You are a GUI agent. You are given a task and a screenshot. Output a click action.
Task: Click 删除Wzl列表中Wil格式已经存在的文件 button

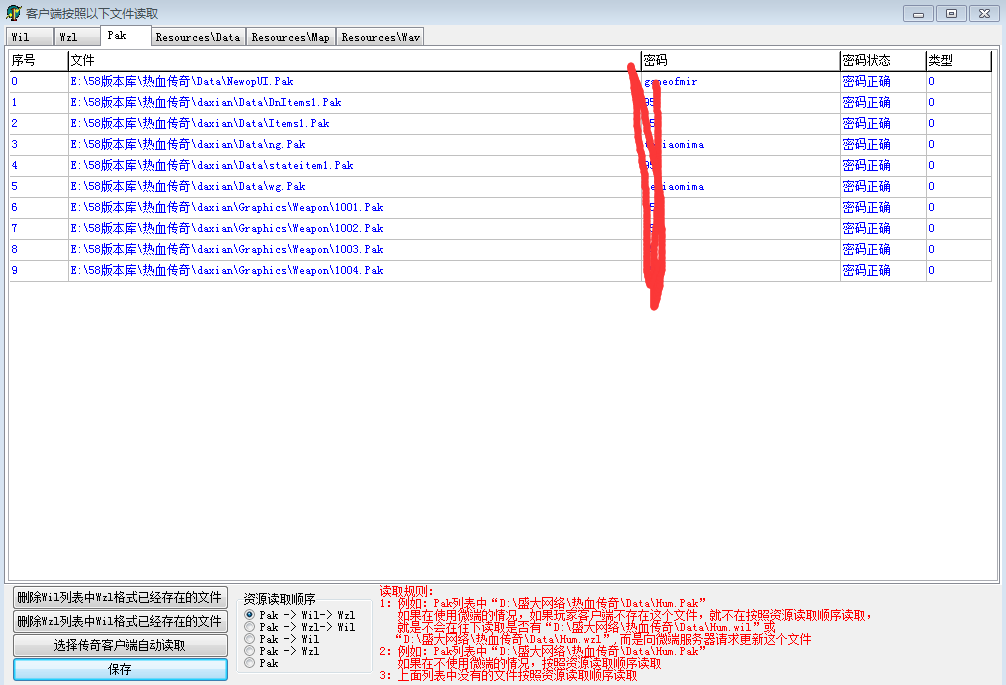click(120, 622)
